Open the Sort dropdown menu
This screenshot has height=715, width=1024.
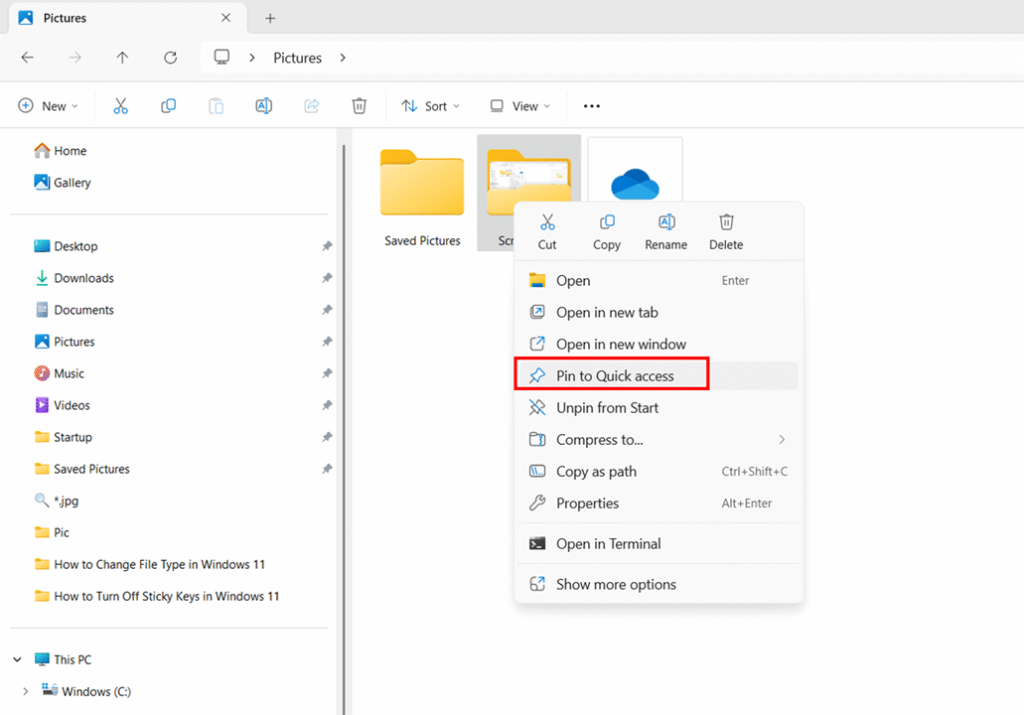(430, 106)
